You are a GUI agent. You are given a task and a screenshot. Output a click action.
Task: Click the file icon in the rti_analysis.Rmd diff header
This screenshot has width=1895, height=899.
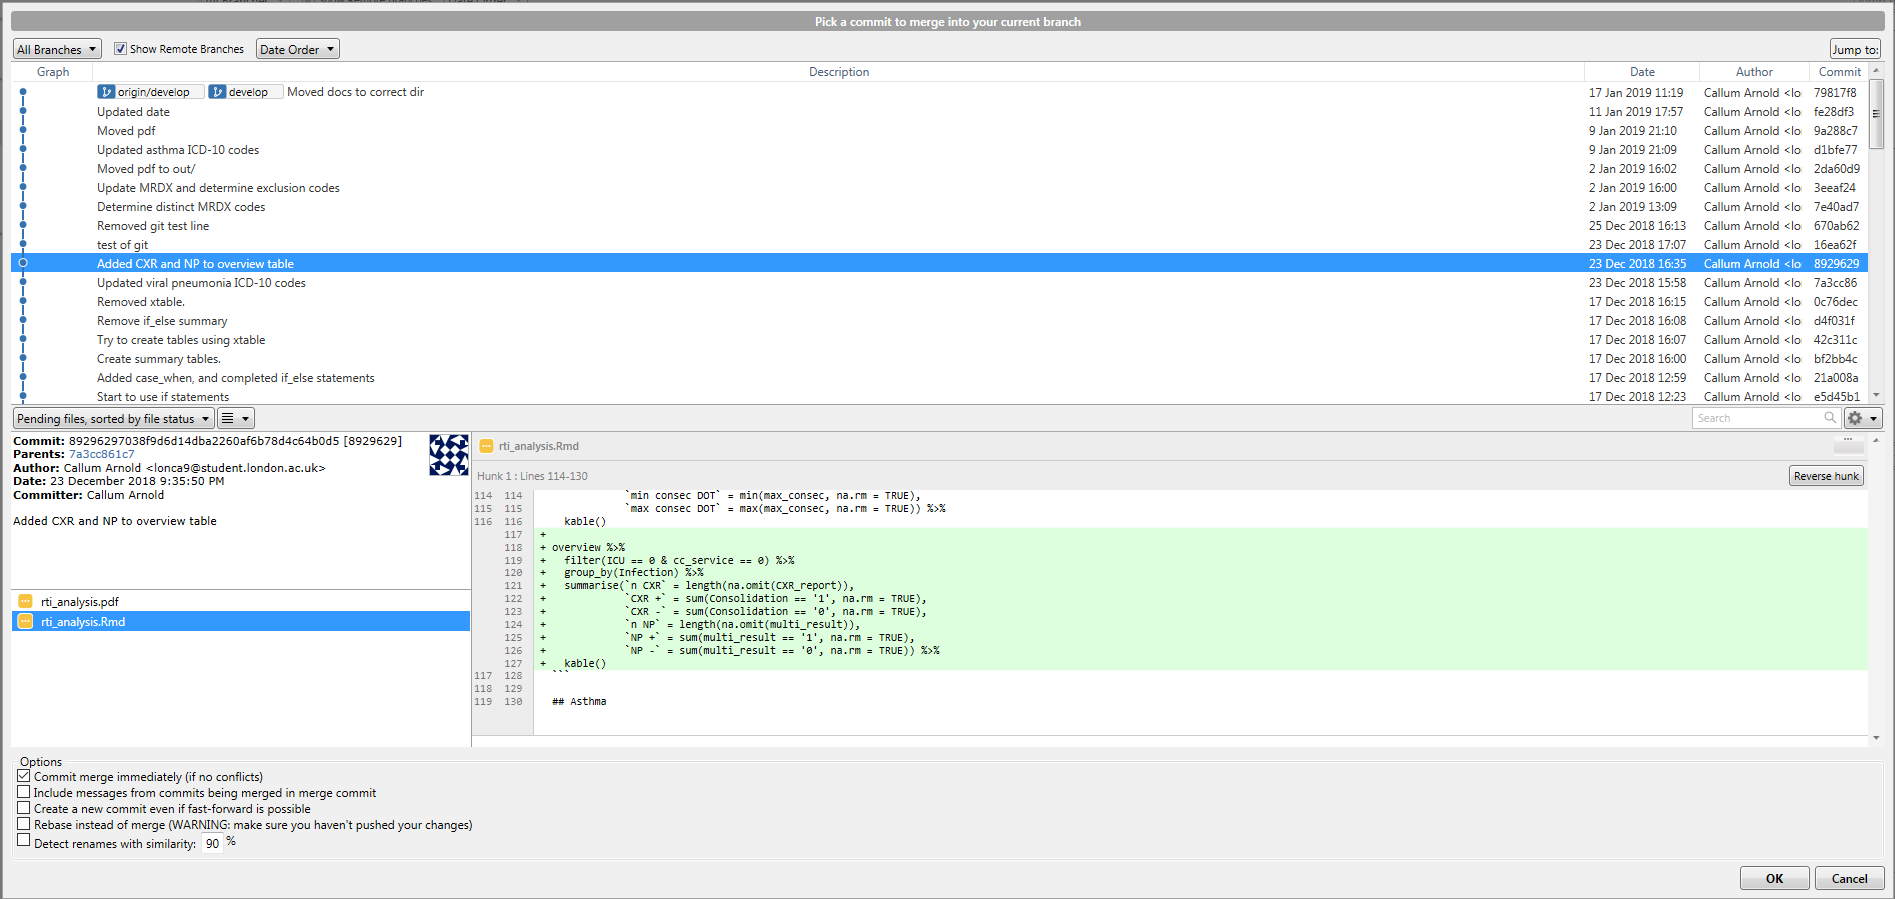pyautogui.click(x=486, y=446)
